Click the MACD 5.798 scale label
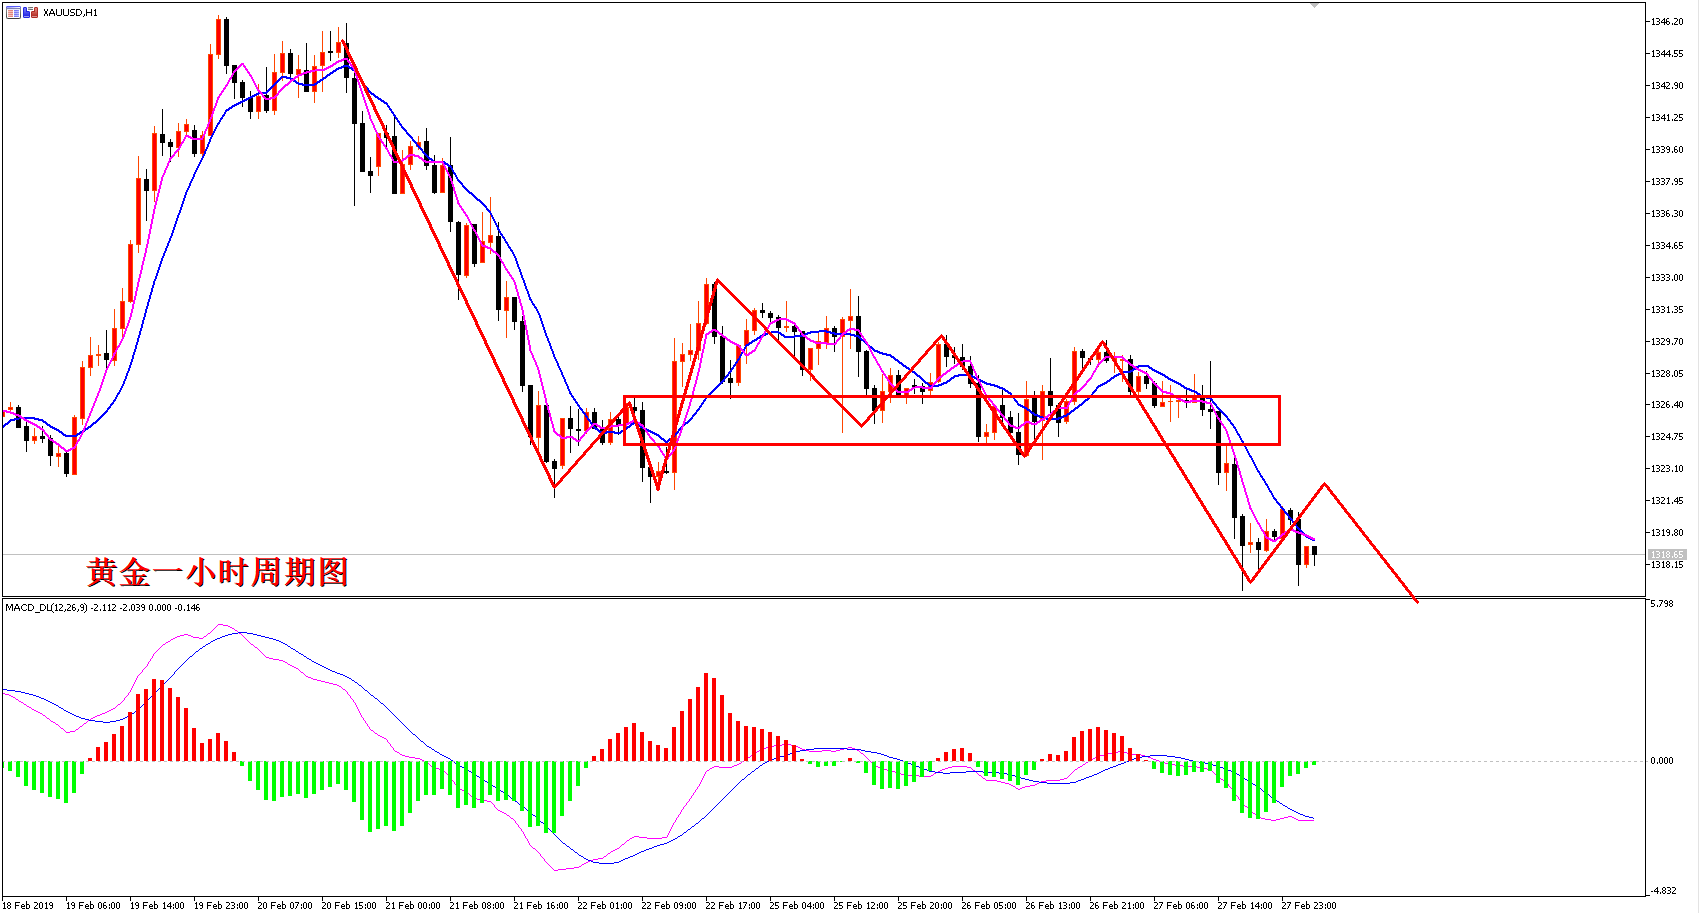The image size is (1700, 913). point(1662,603)
